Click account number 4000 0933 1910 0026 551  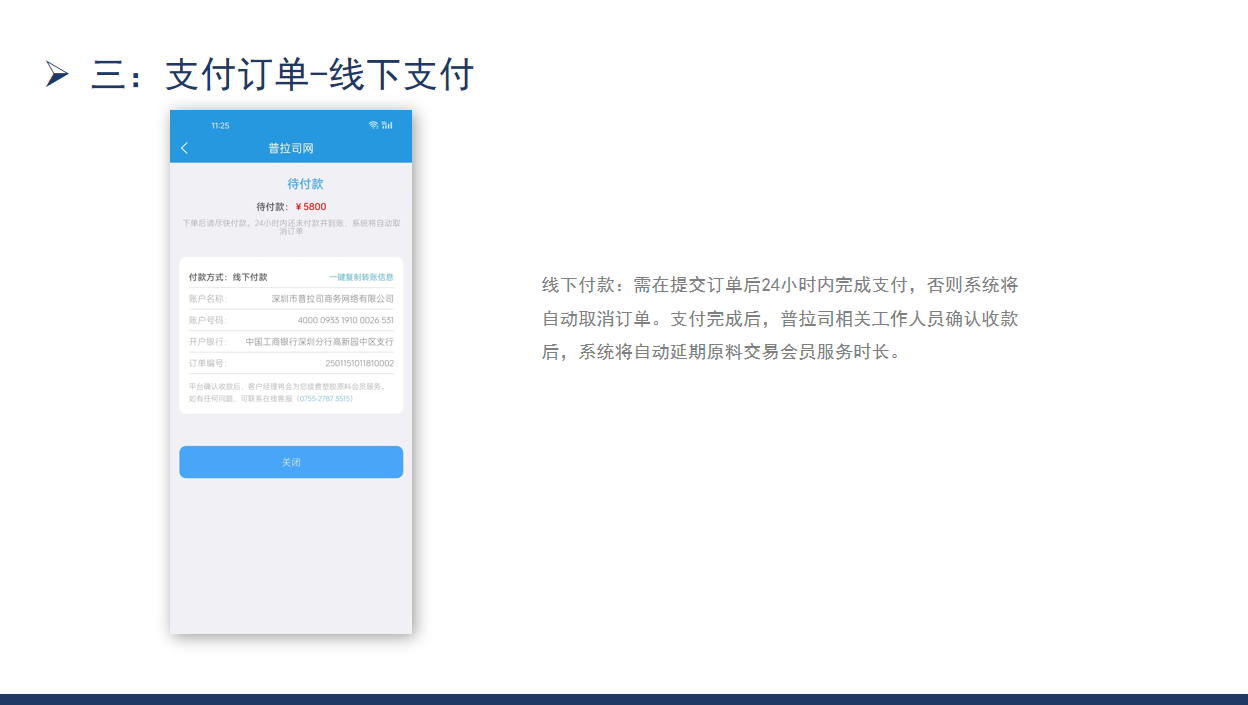coord(346,320)
